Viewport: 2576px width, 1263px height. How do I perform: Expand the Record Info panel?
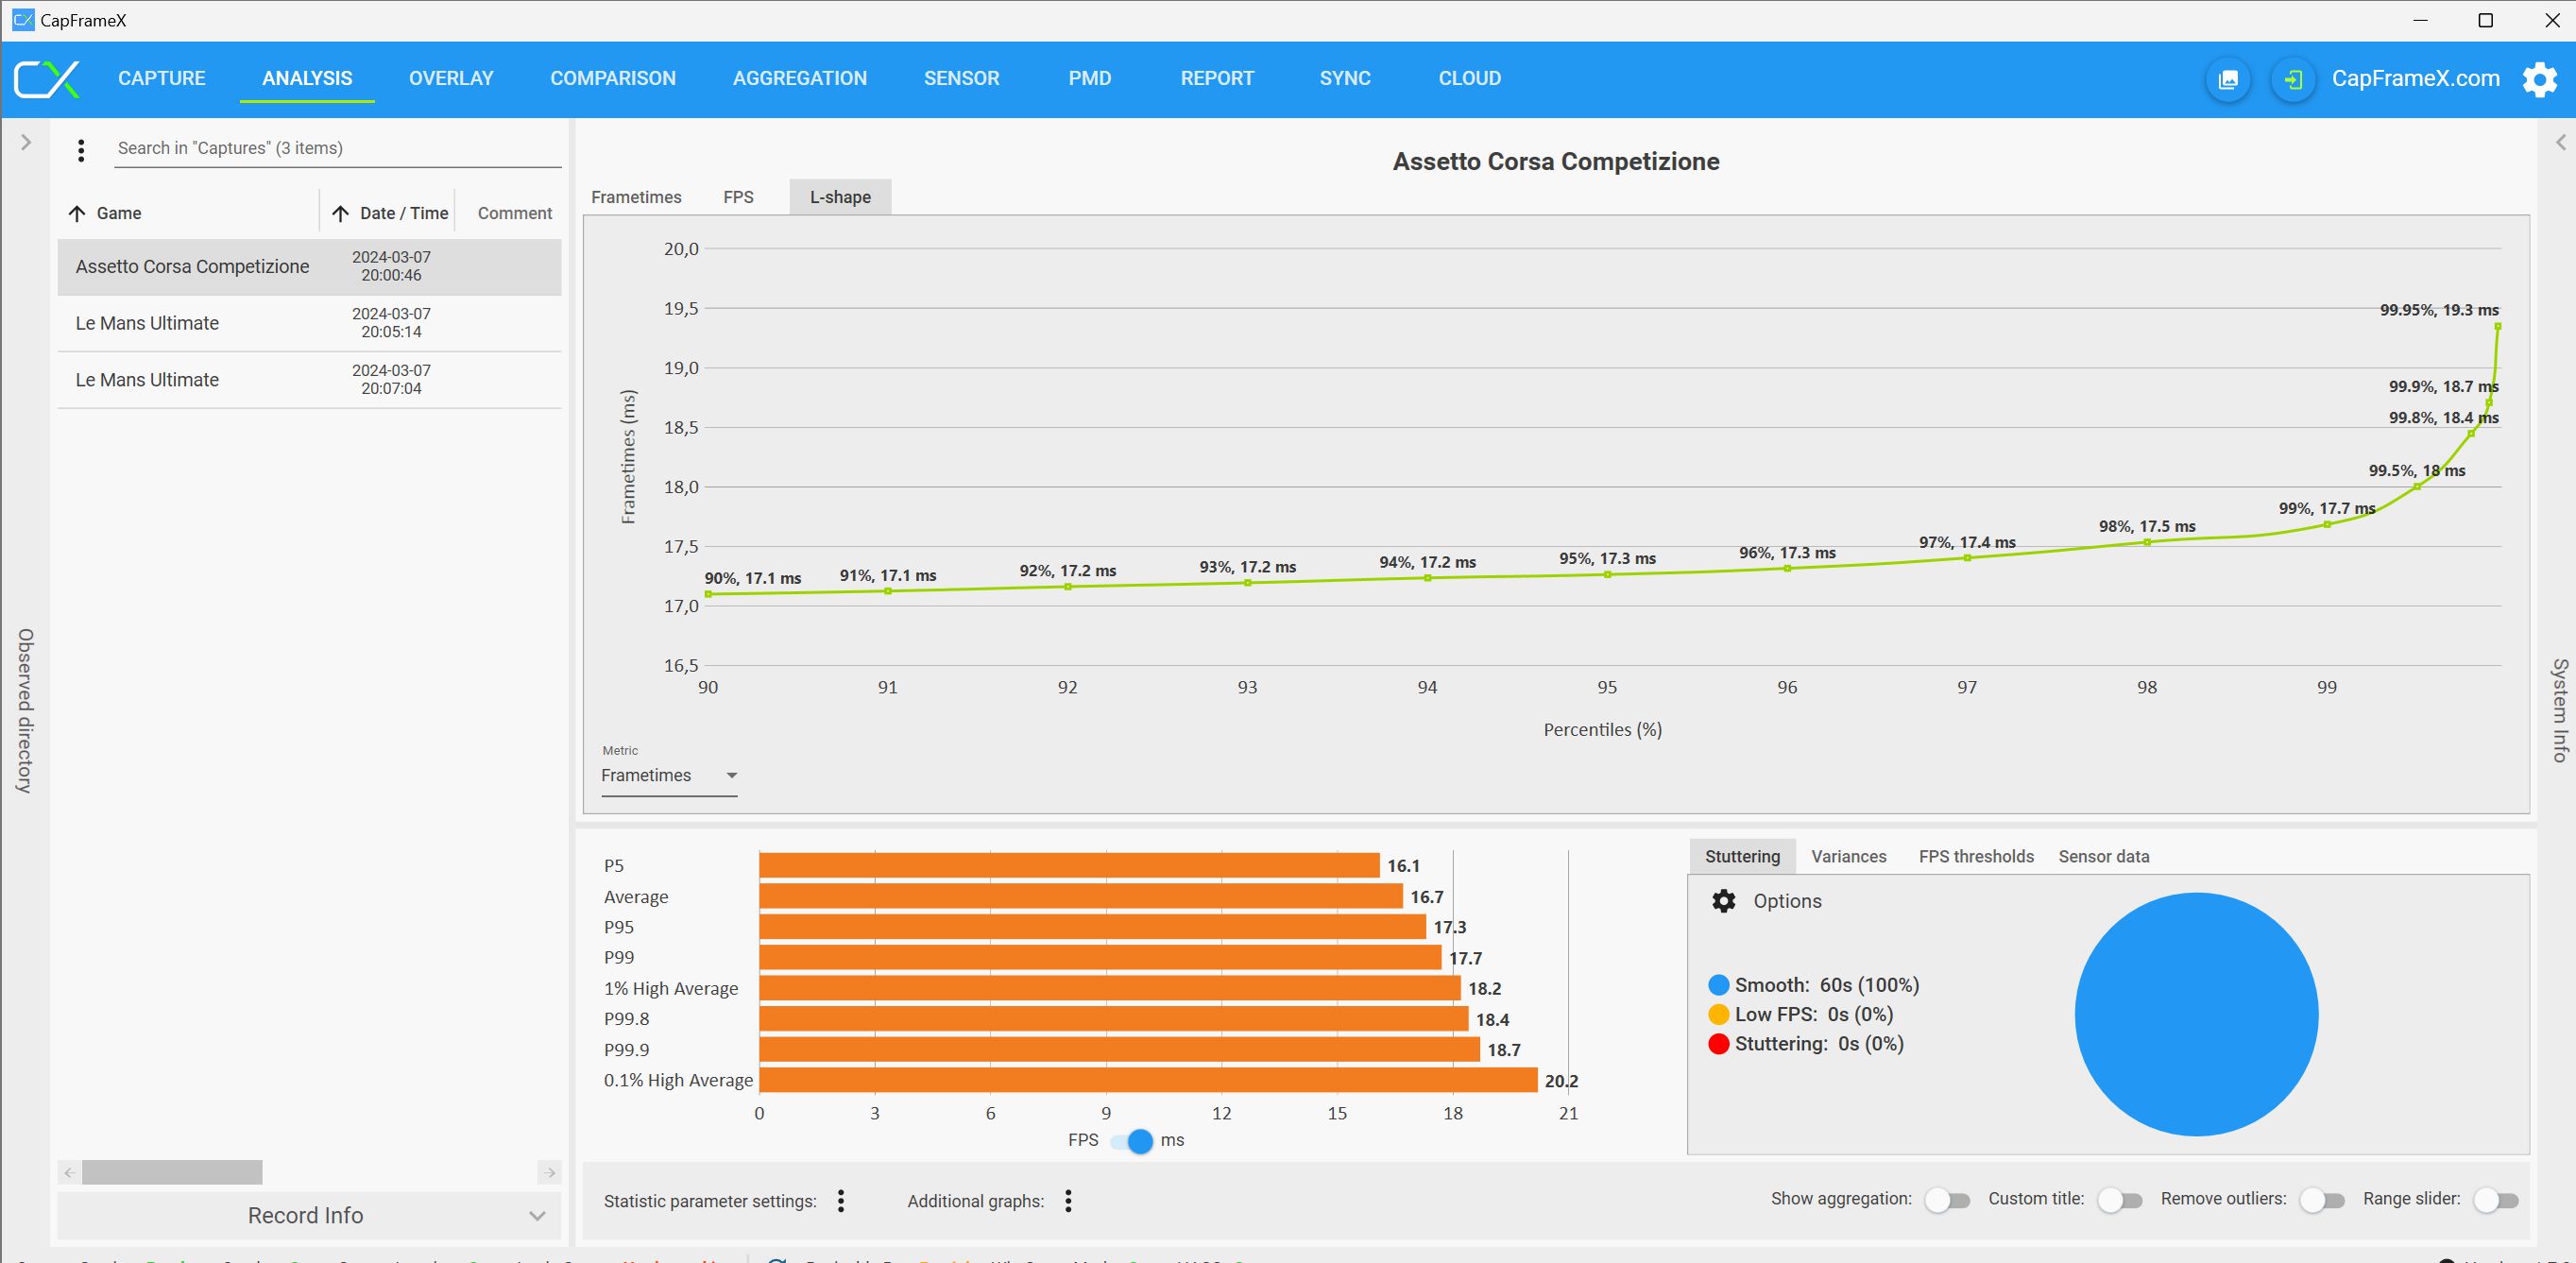(308, 1215)
